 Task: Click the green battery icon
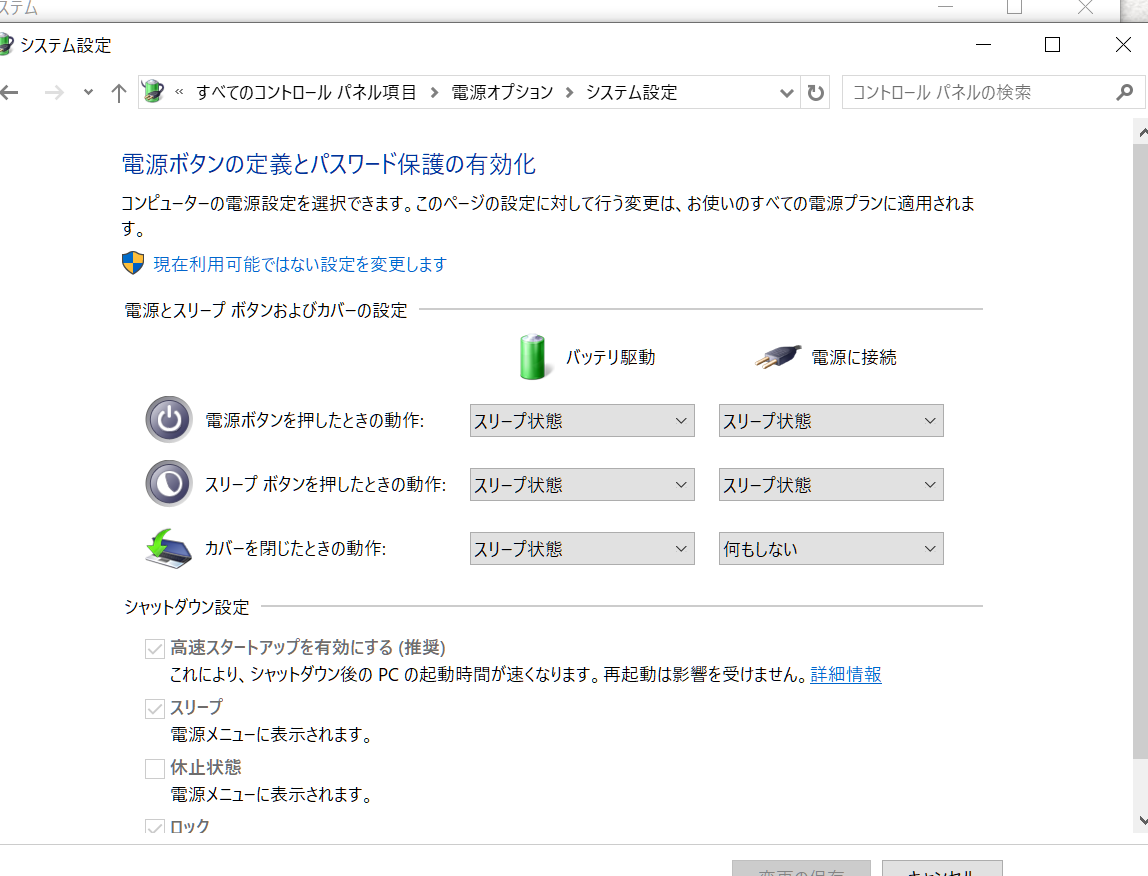click(x=532, y=357)
